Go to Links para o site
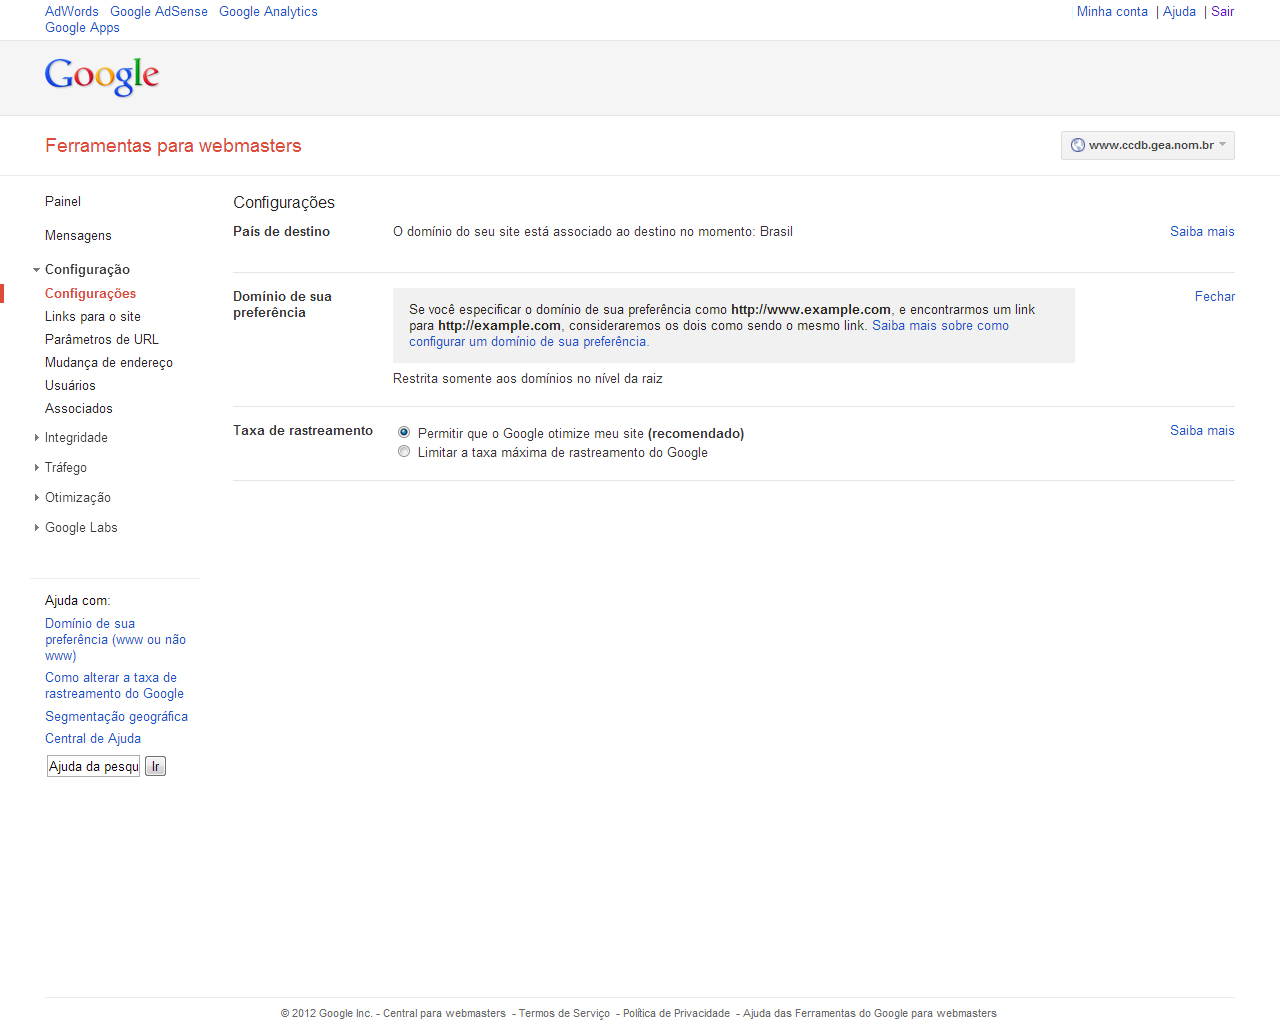Viewport: 1280px width, 1024px height. point(93,316)
